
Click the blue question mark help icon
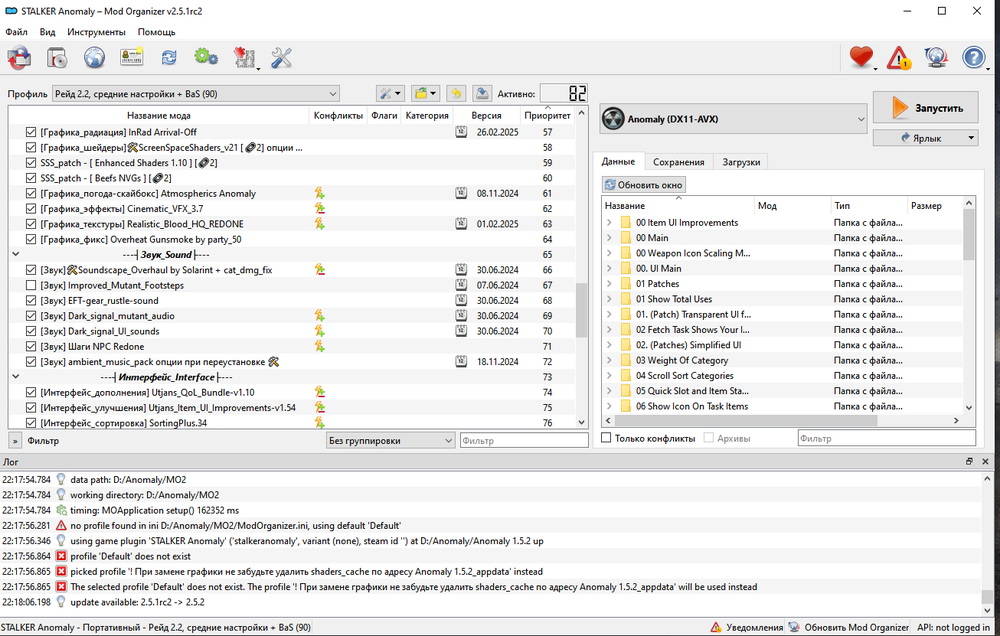pos(974,58)
